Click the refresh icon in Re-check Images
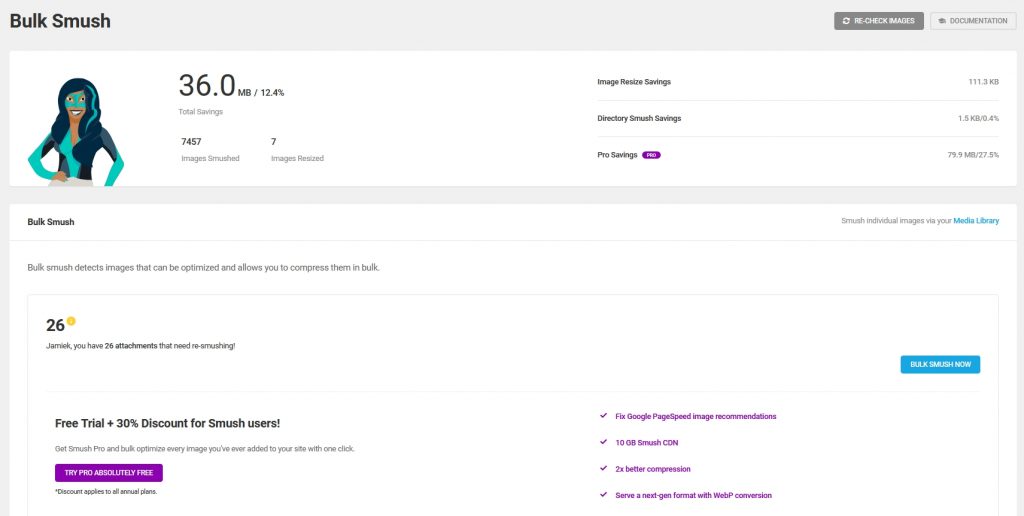Image resolution: width=1024 pixels, height=516 pixels. coord(846,21)
